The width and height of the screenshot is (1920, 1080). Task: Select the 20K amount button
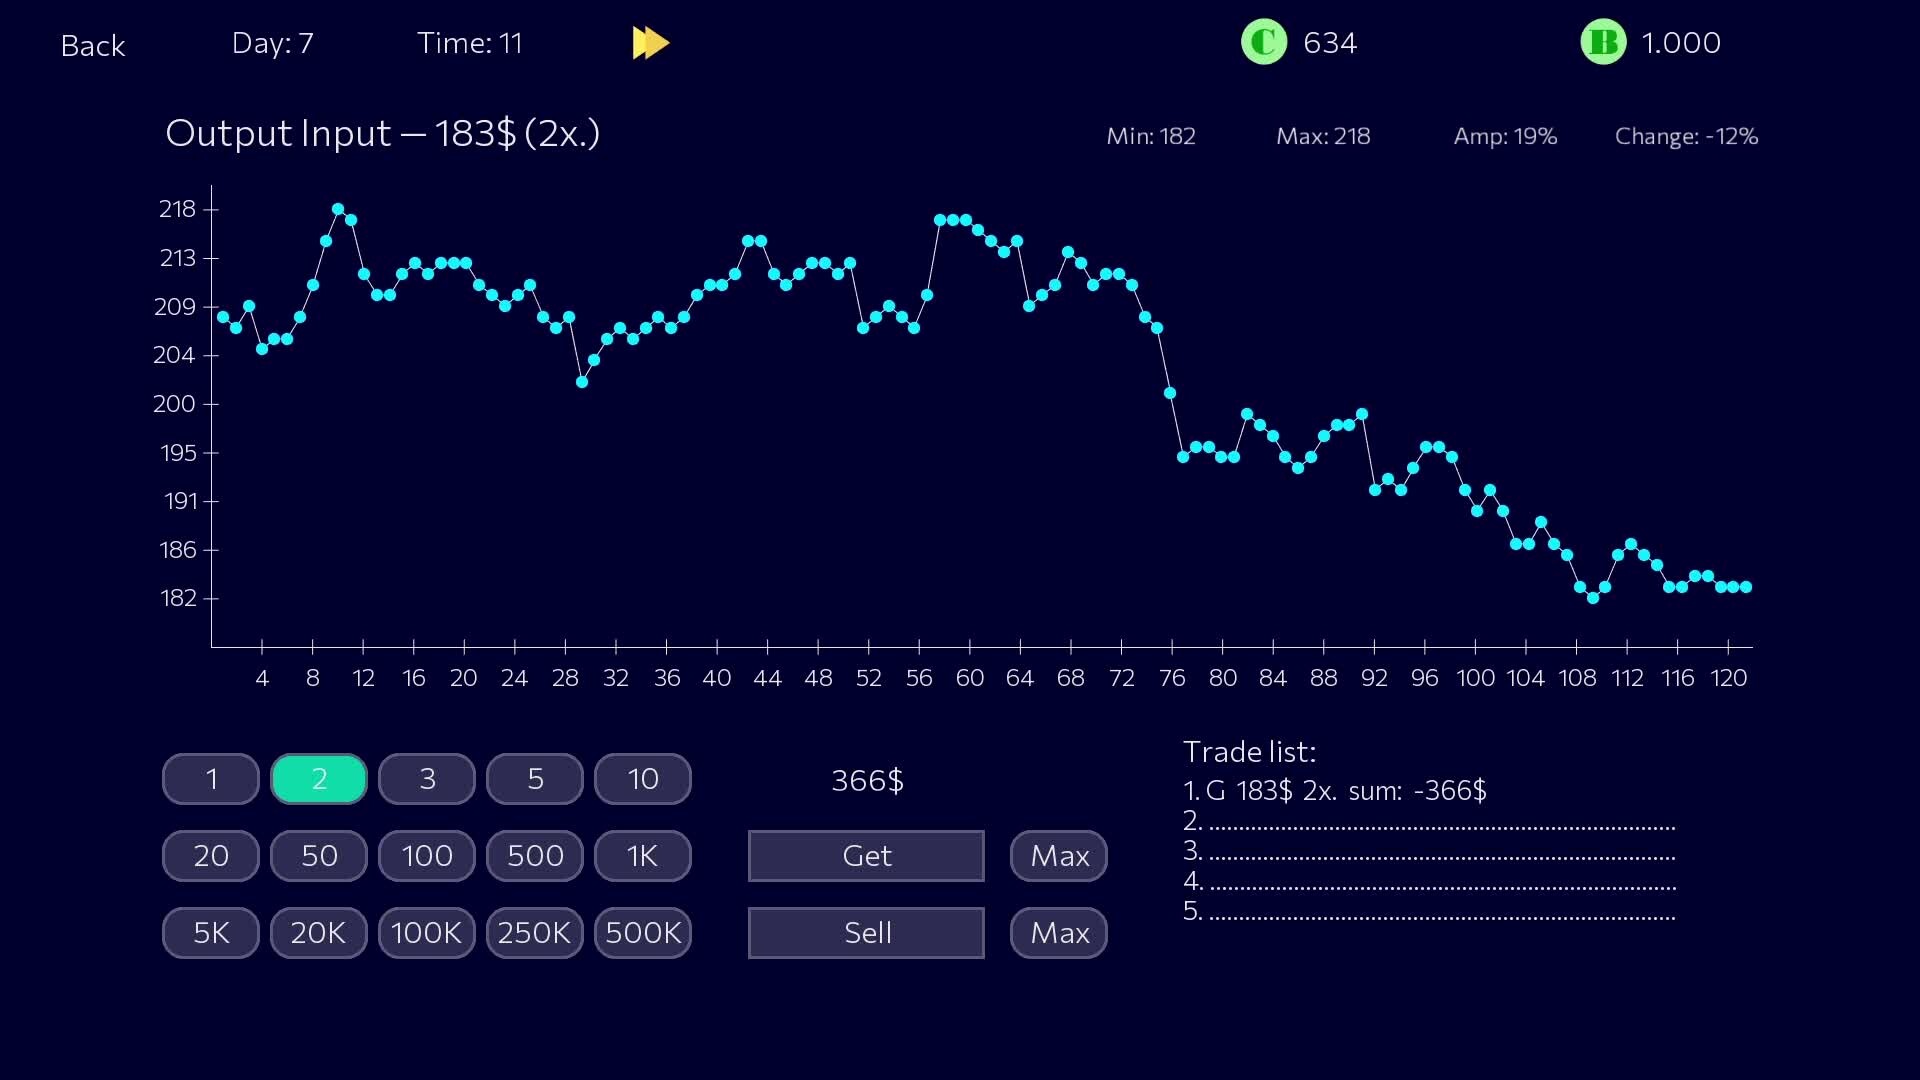point(319,933)
